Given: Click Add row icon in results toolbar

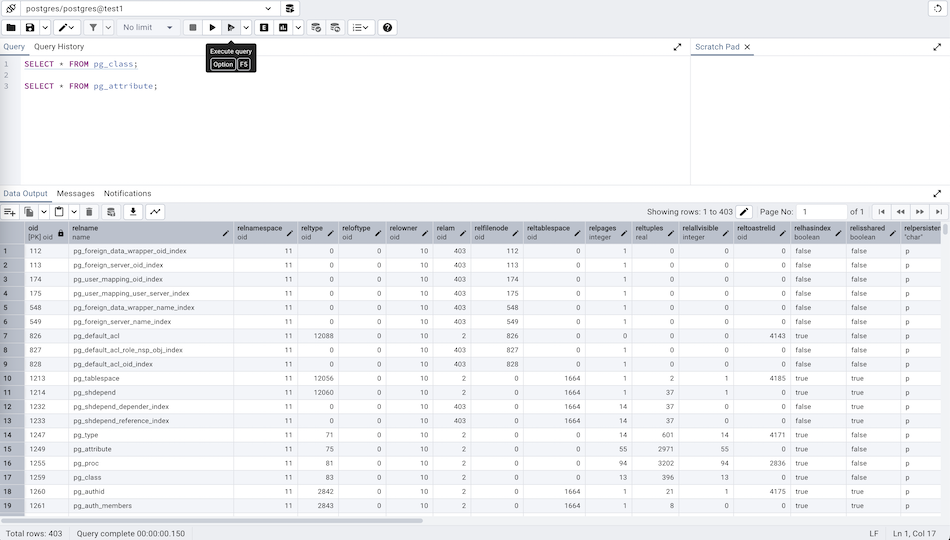Looking at the screenshot, I should coord(10,212).
